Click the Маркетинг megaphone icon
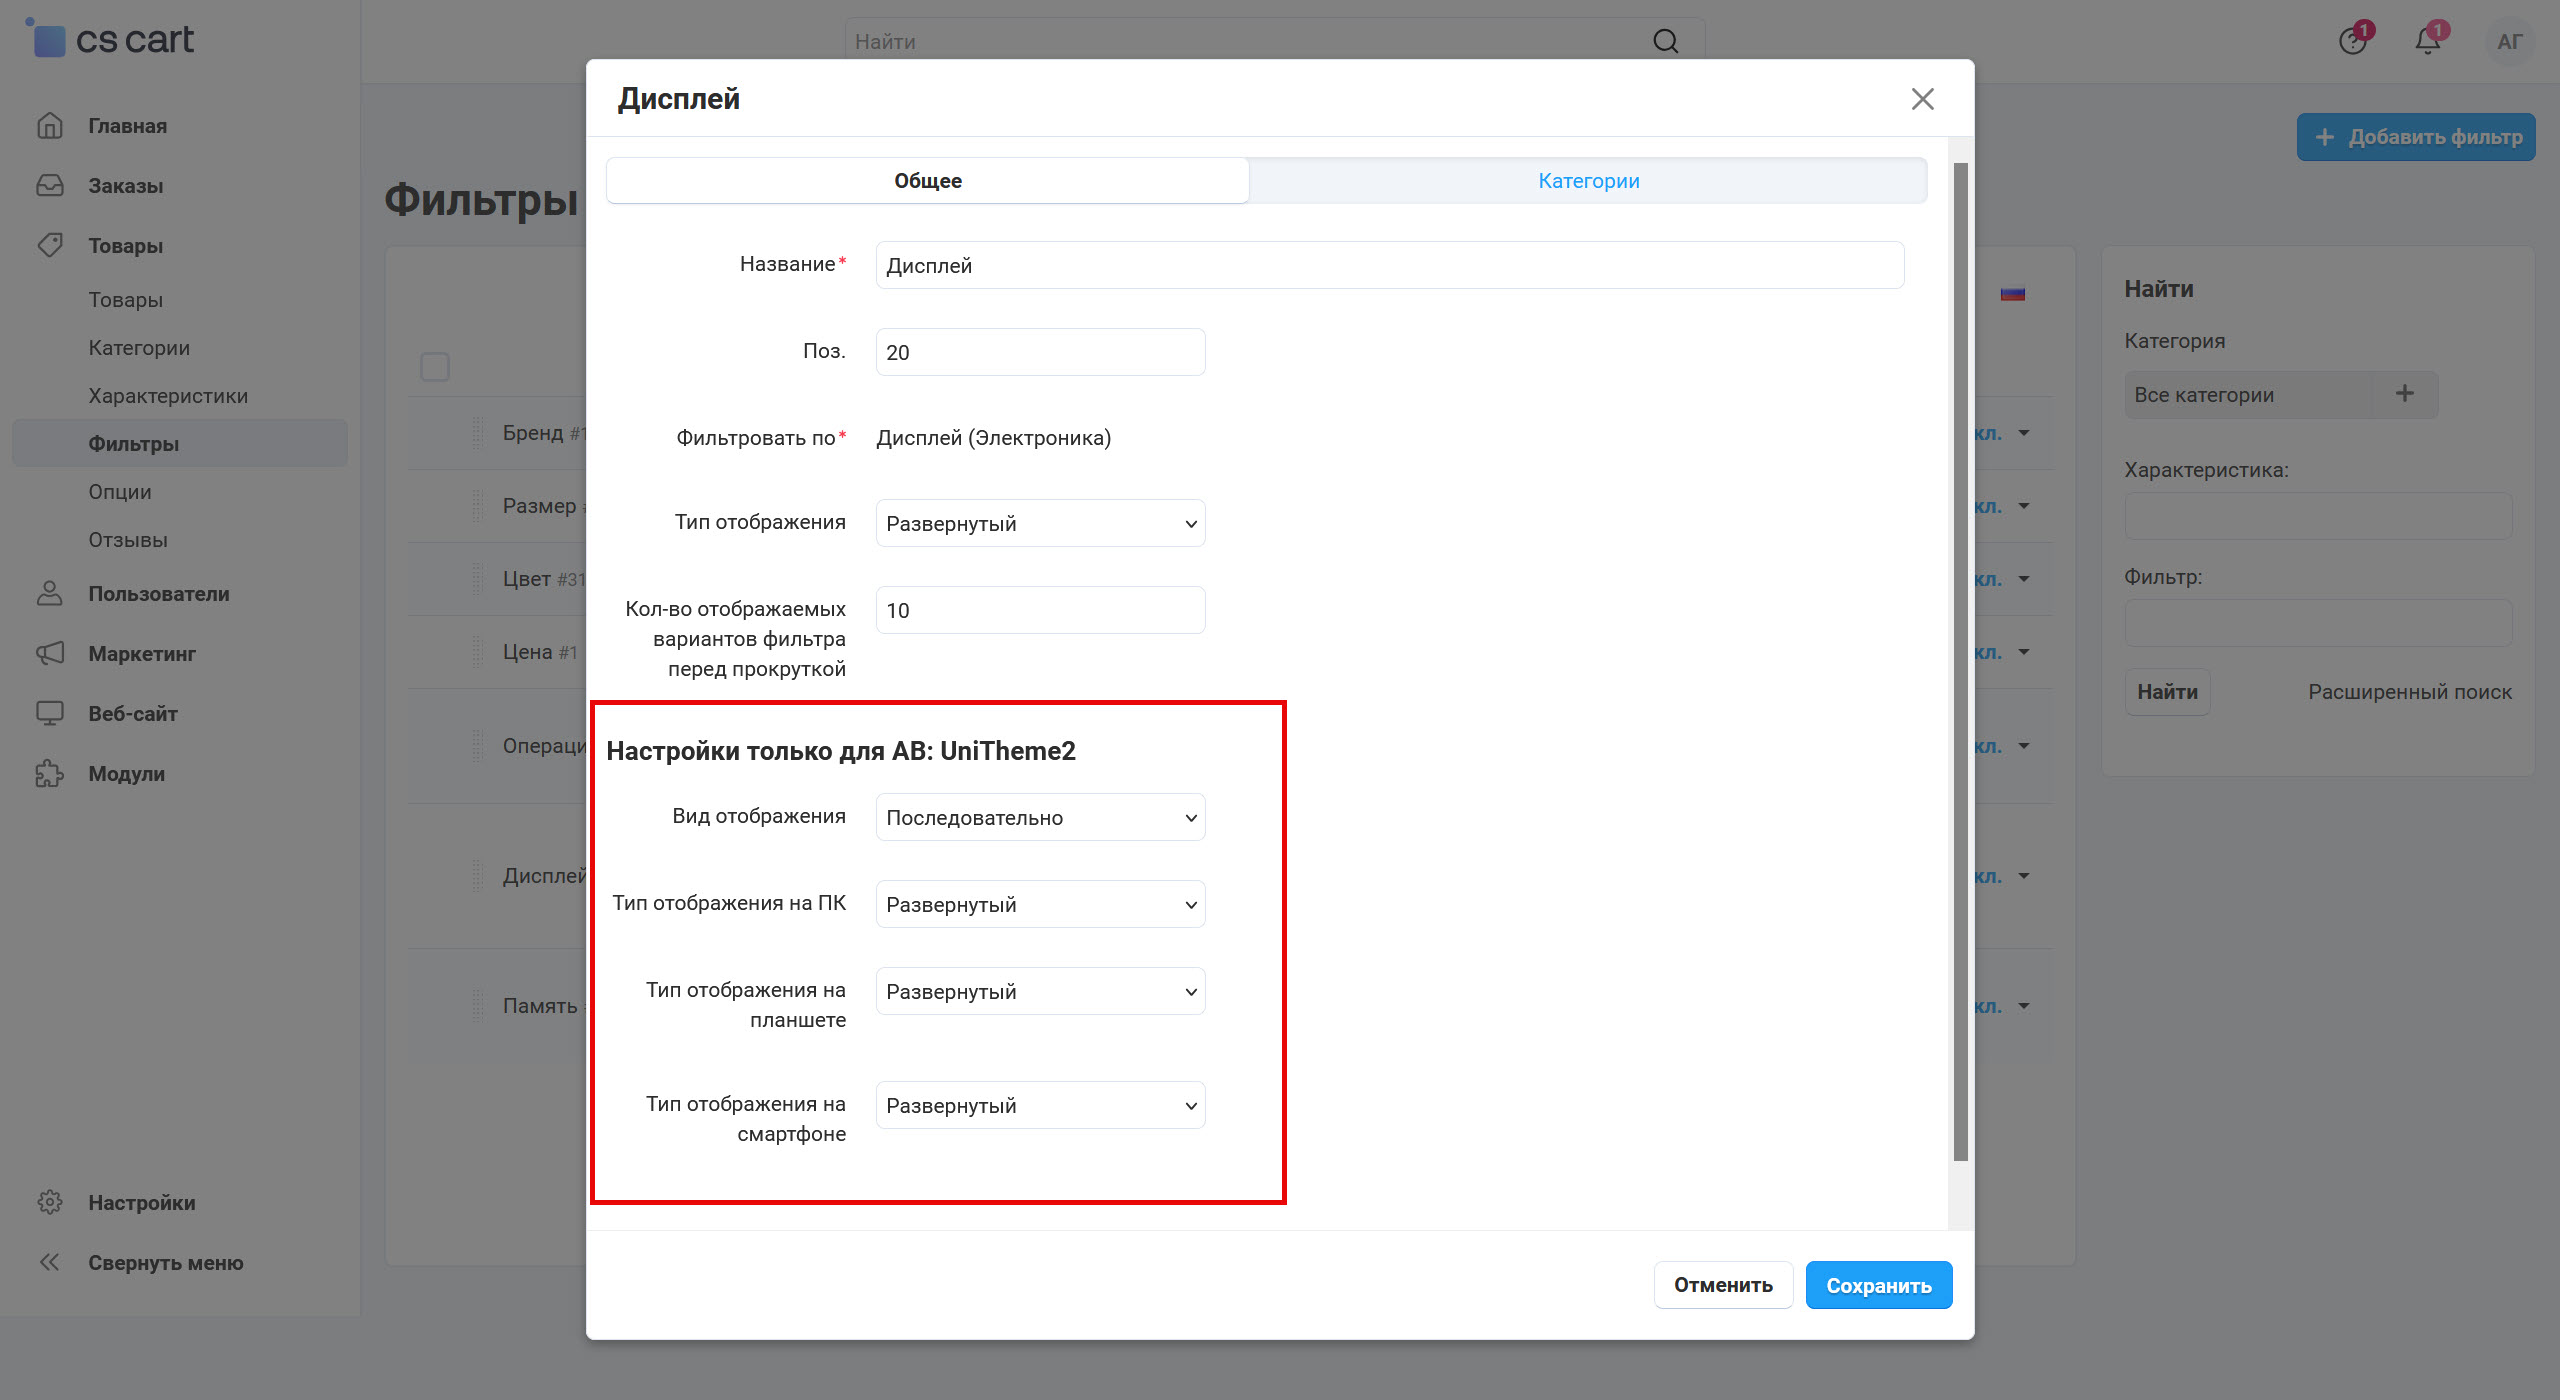 (50, 653)
